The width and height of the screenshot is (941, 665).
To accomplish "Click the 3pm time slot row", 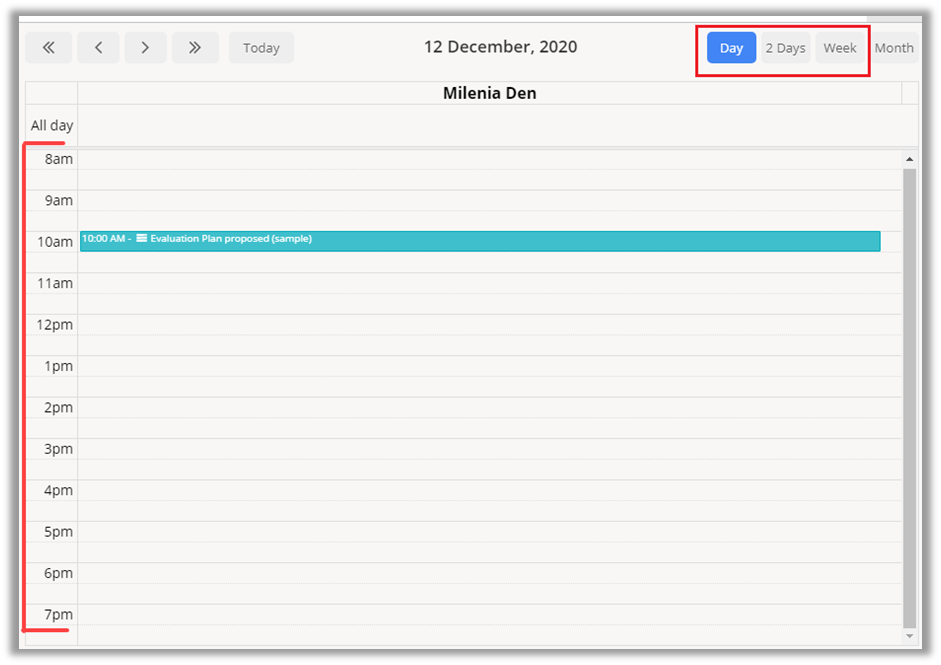I will (489, 449).
